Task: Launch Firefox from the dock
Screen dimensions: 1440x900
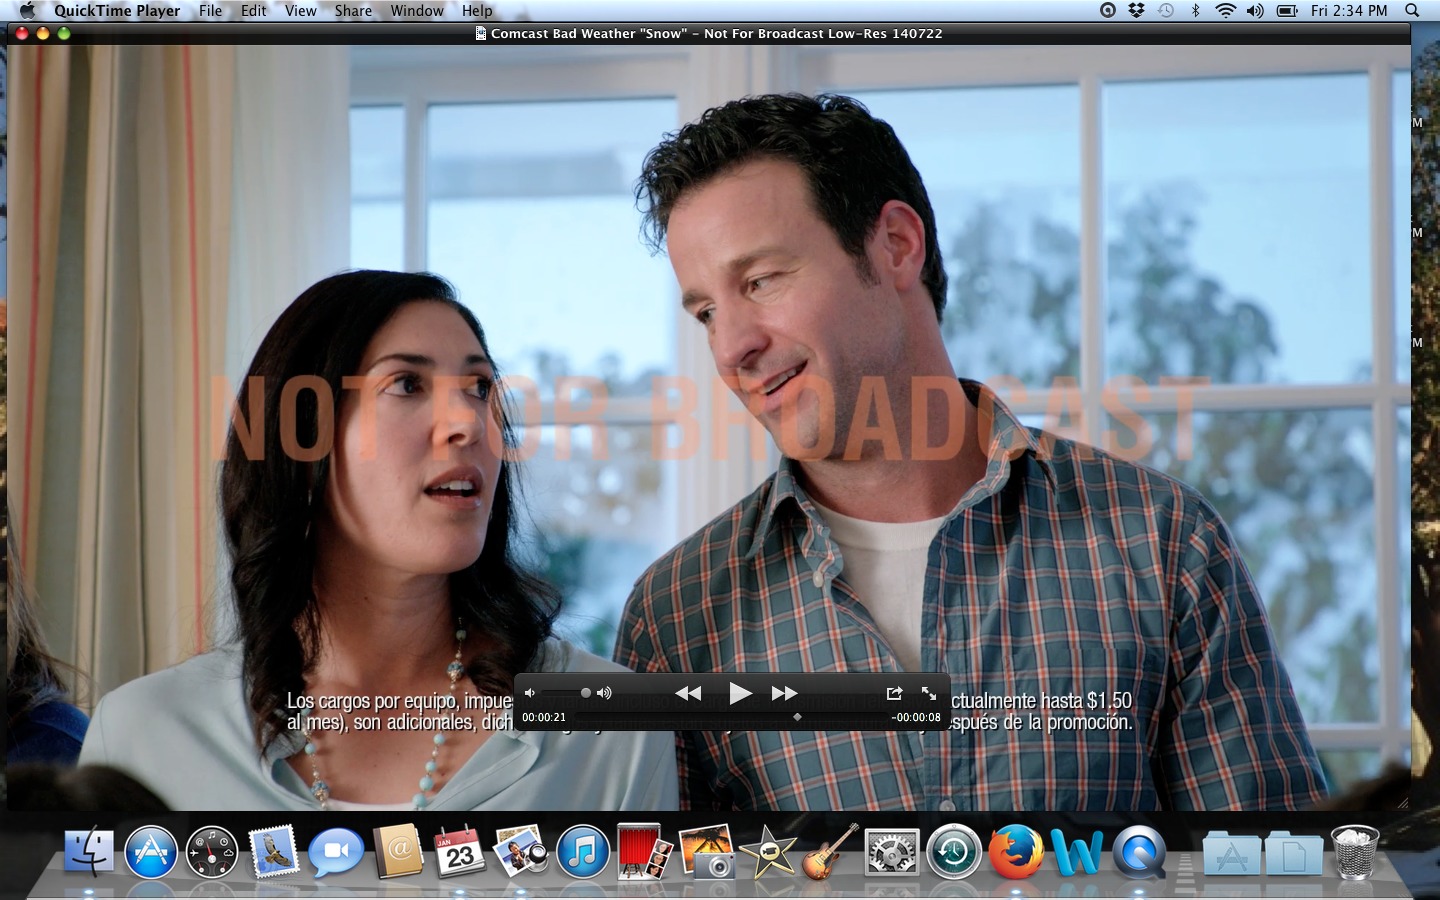Action: (1015, 853)
